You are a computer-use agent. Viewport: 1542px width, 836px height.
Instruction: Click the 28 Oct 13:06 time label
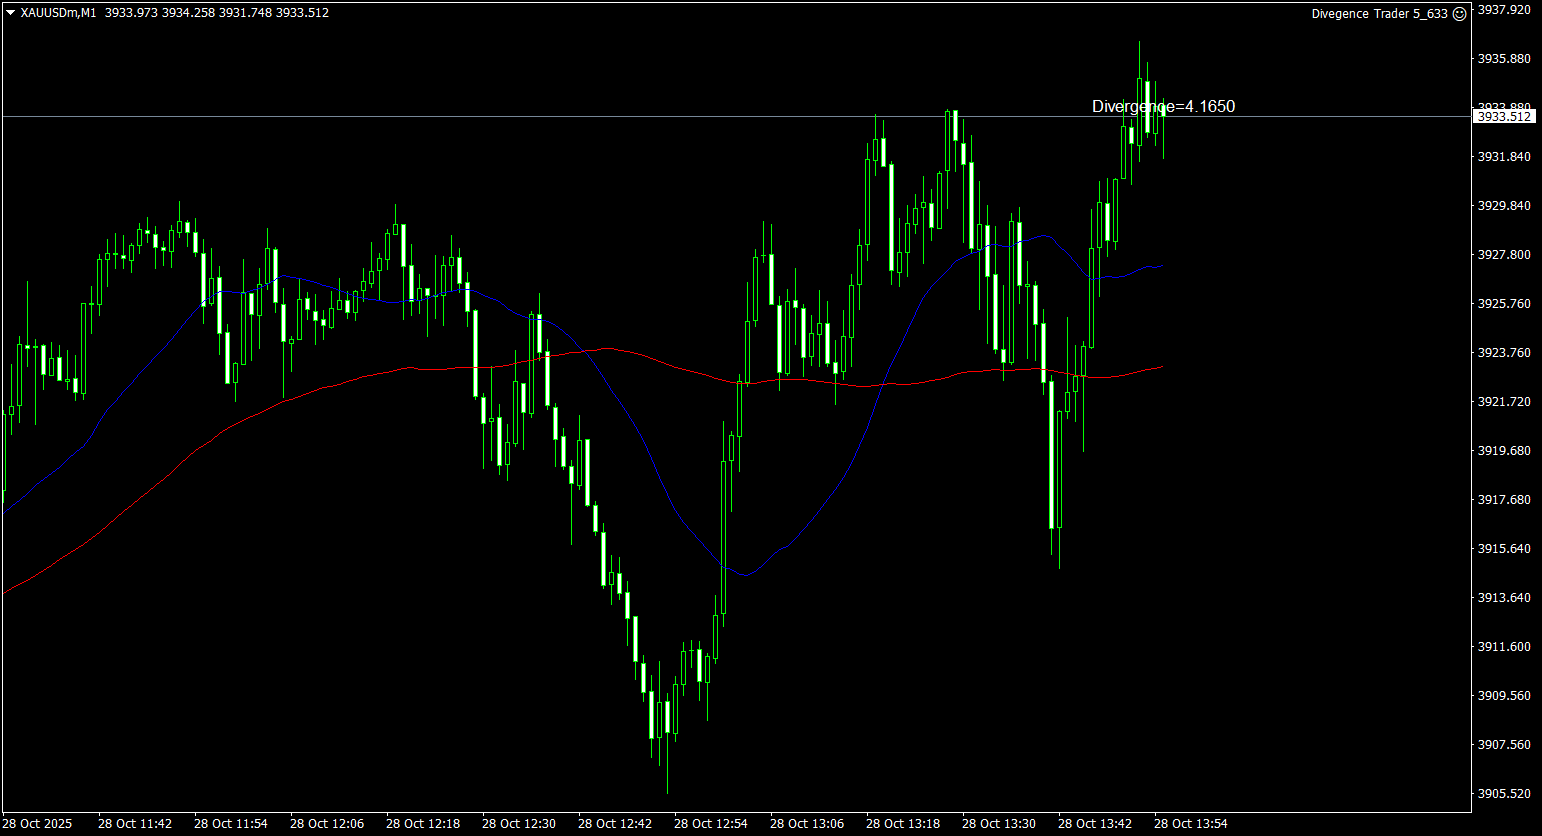807,824
